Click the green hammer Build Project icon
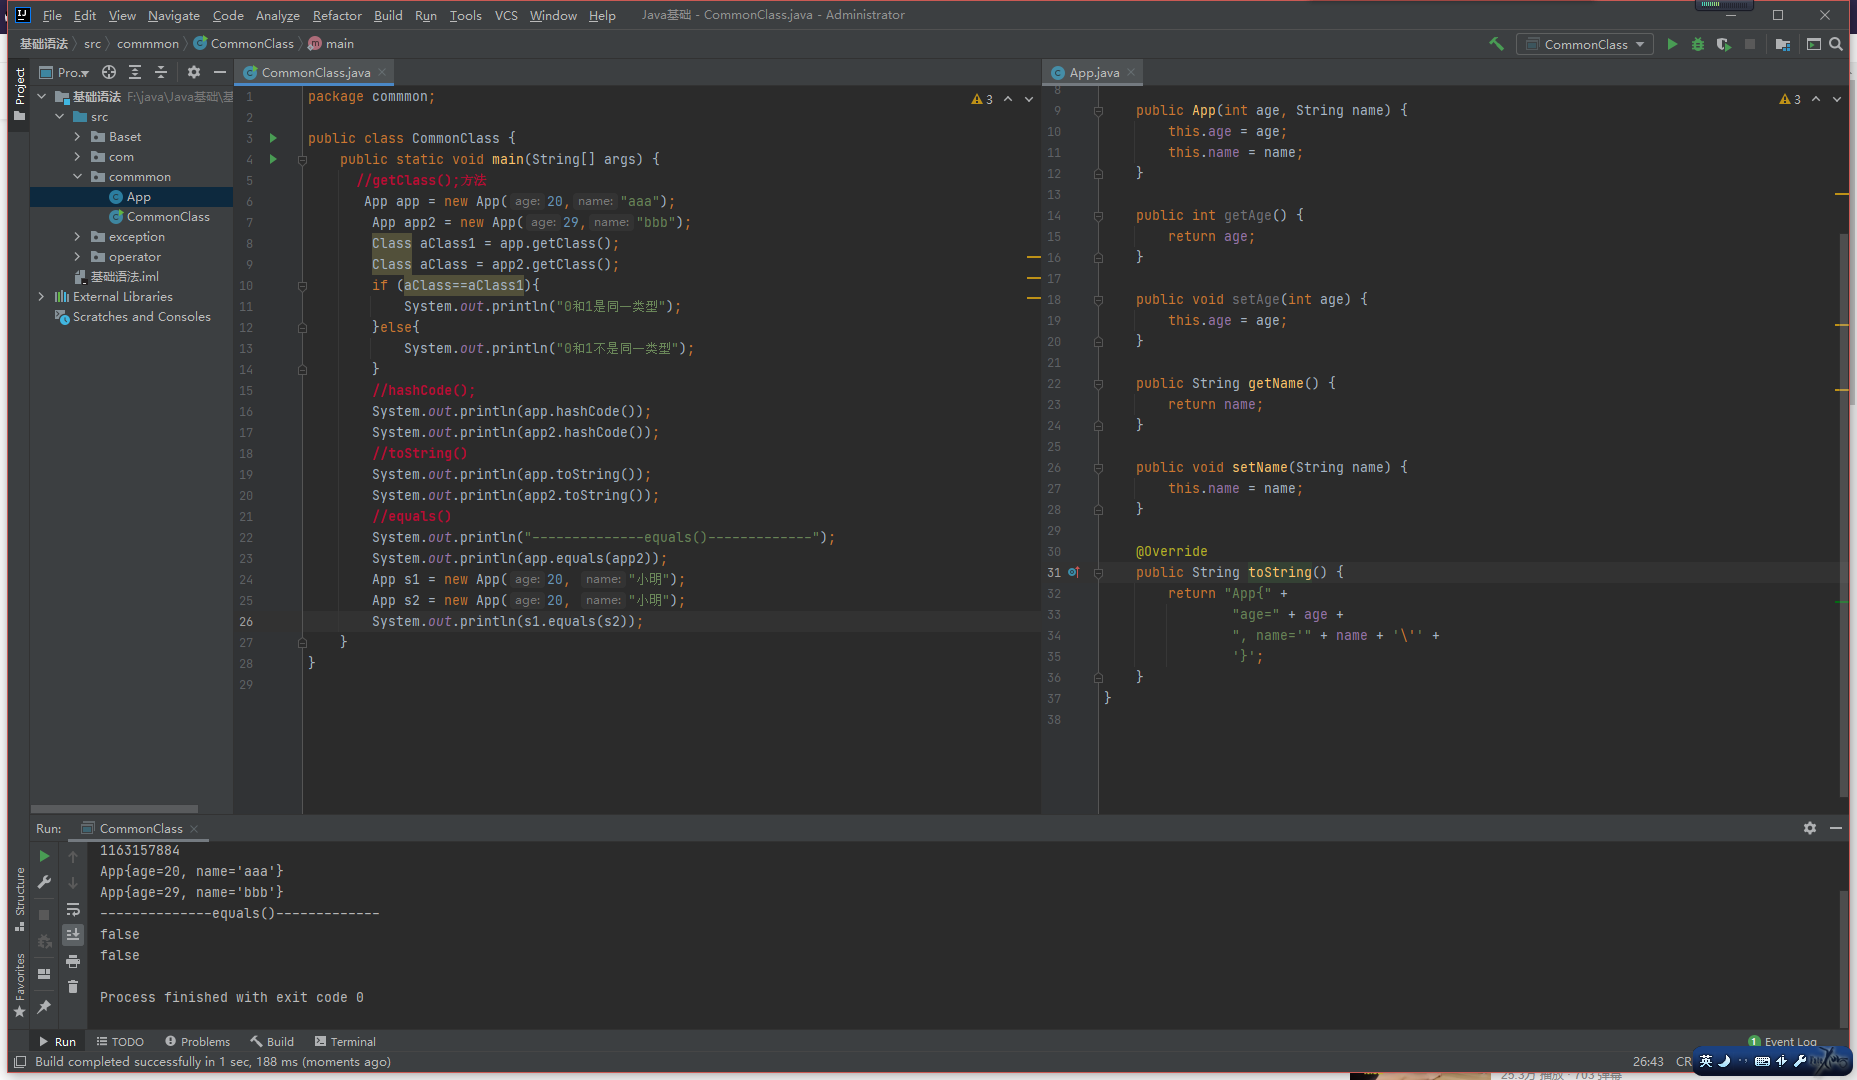 pos(1496,44)
